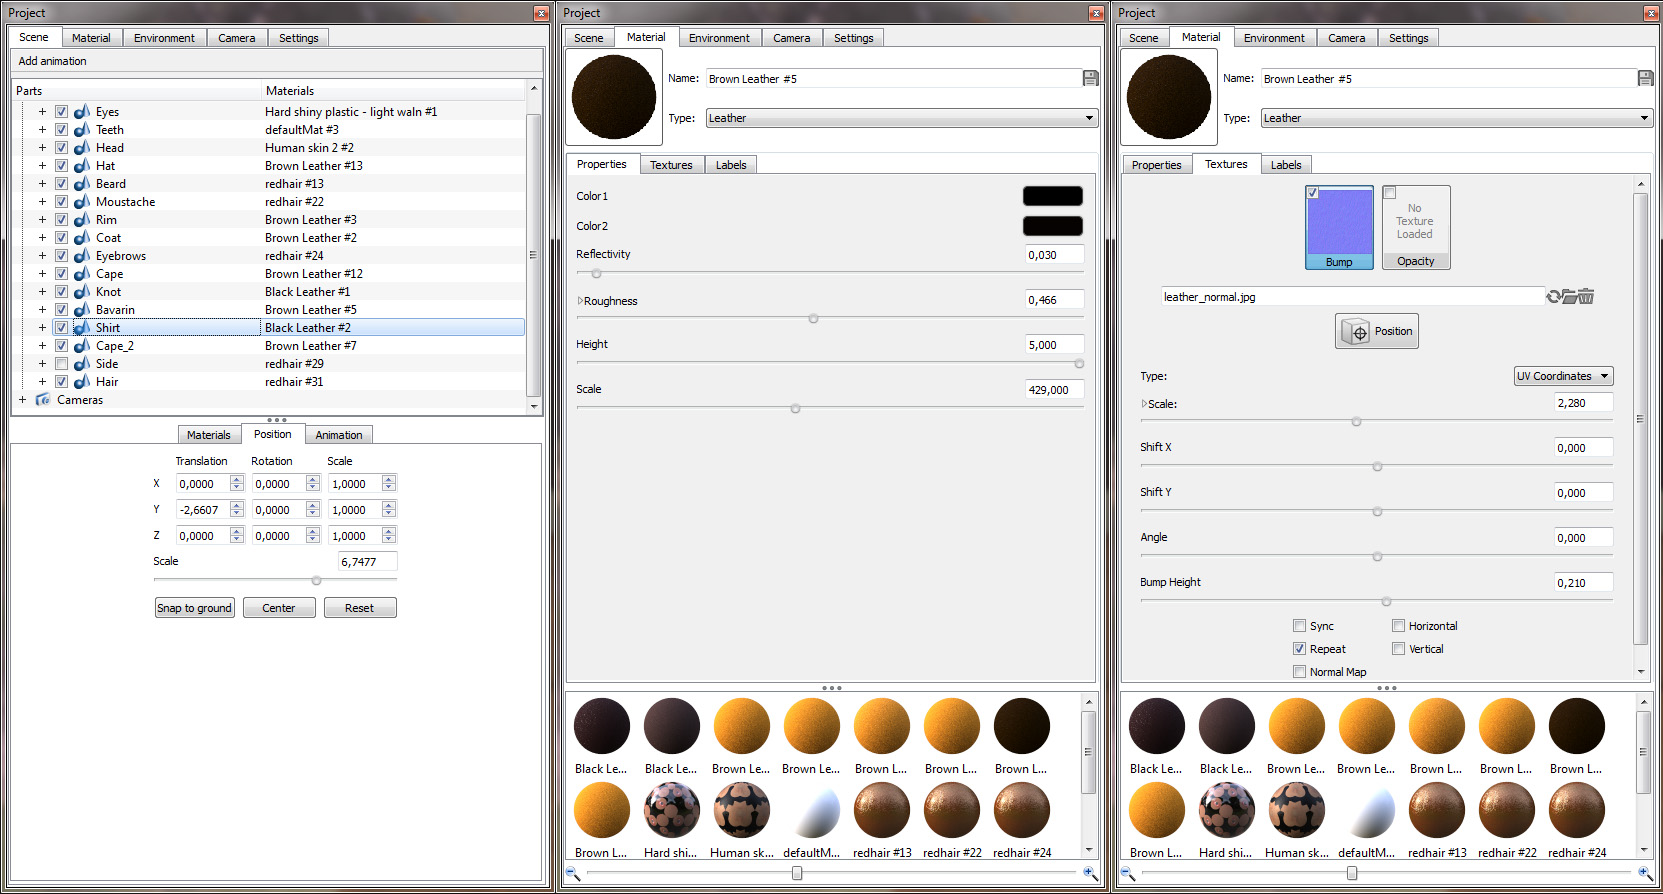Switch to the Animation tab
The width and height of the screenshot is (1663, 894).
point(339,435)
